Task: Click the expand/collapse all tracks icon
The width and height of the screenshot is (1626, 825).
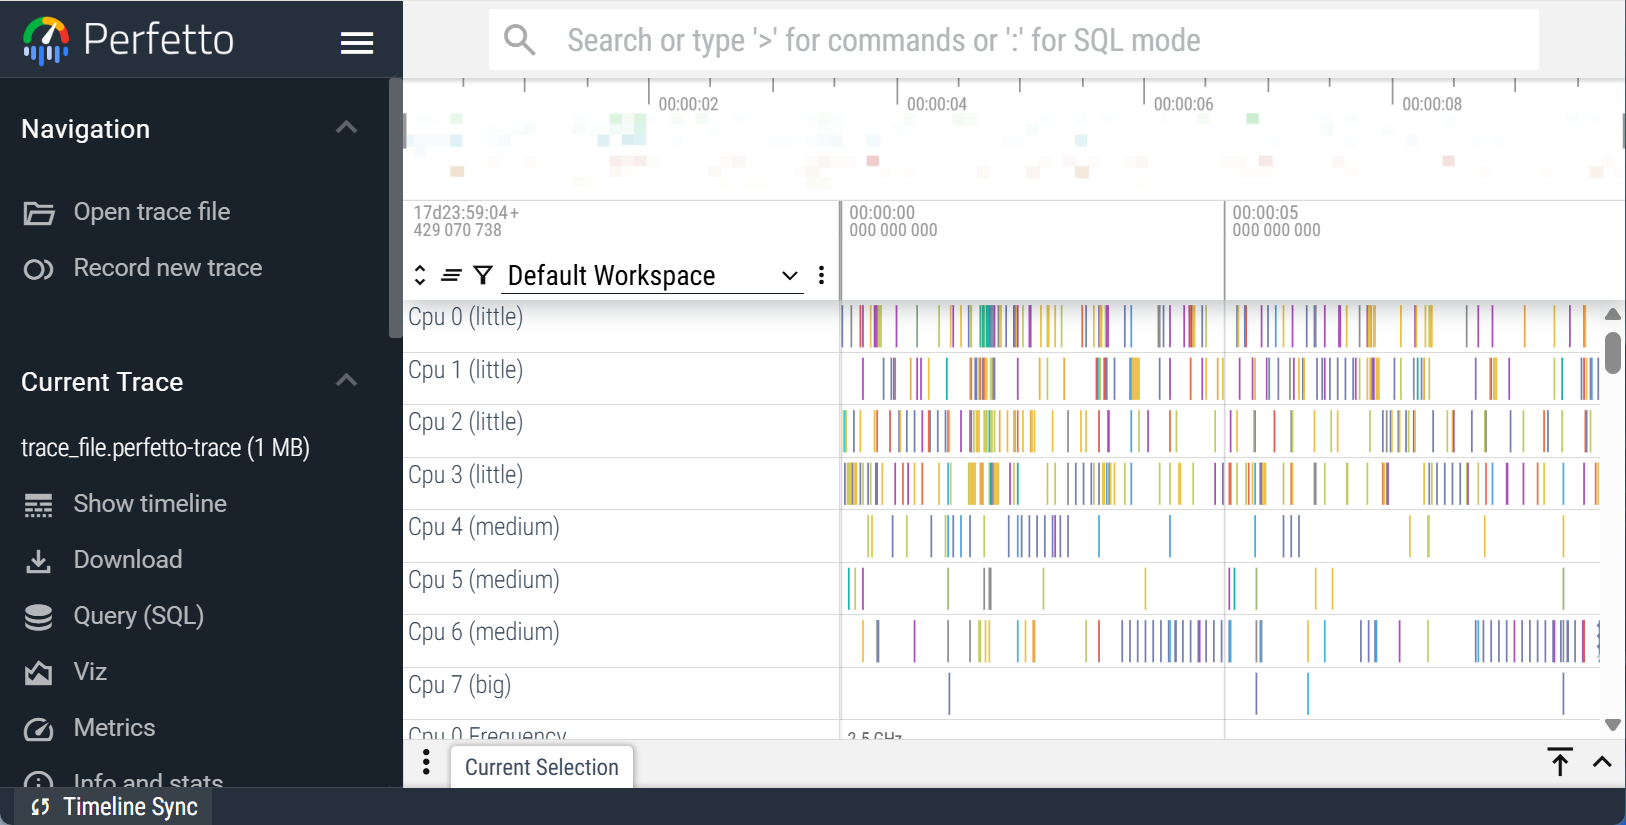Action: [420, 275]
